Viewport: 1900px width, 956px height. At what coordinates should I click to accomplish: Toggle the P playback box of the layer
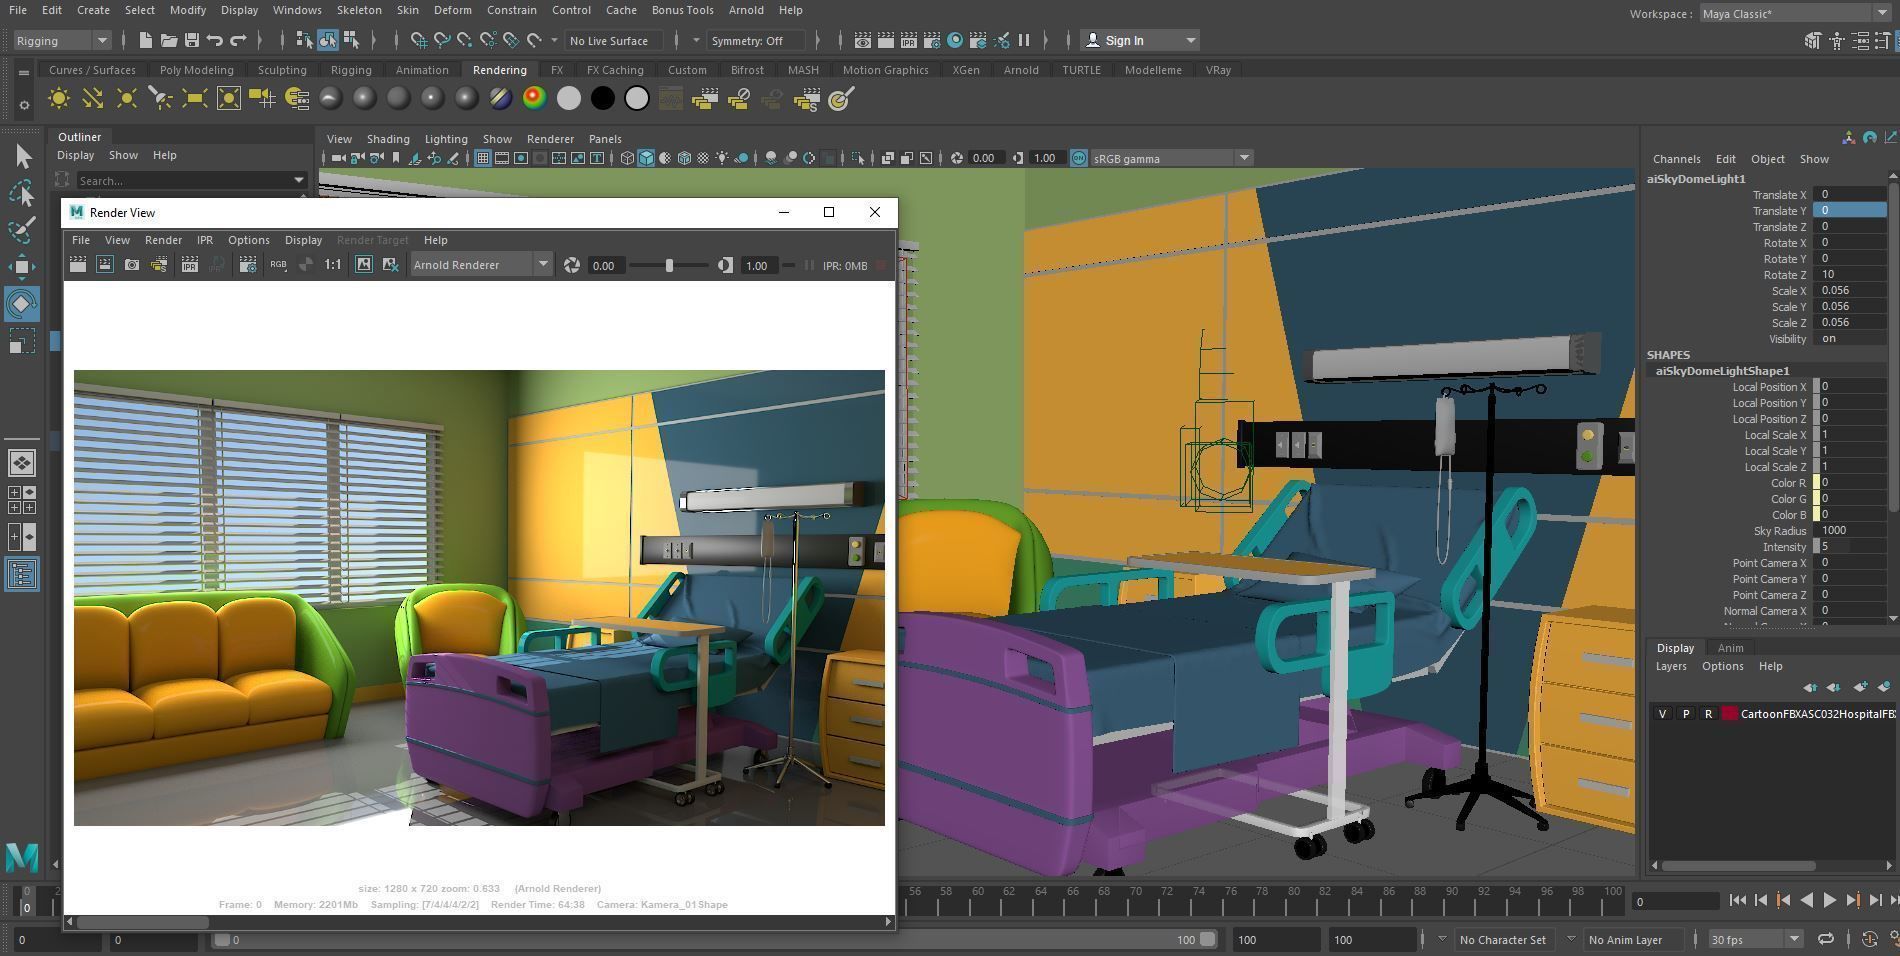click(1685, 713)
